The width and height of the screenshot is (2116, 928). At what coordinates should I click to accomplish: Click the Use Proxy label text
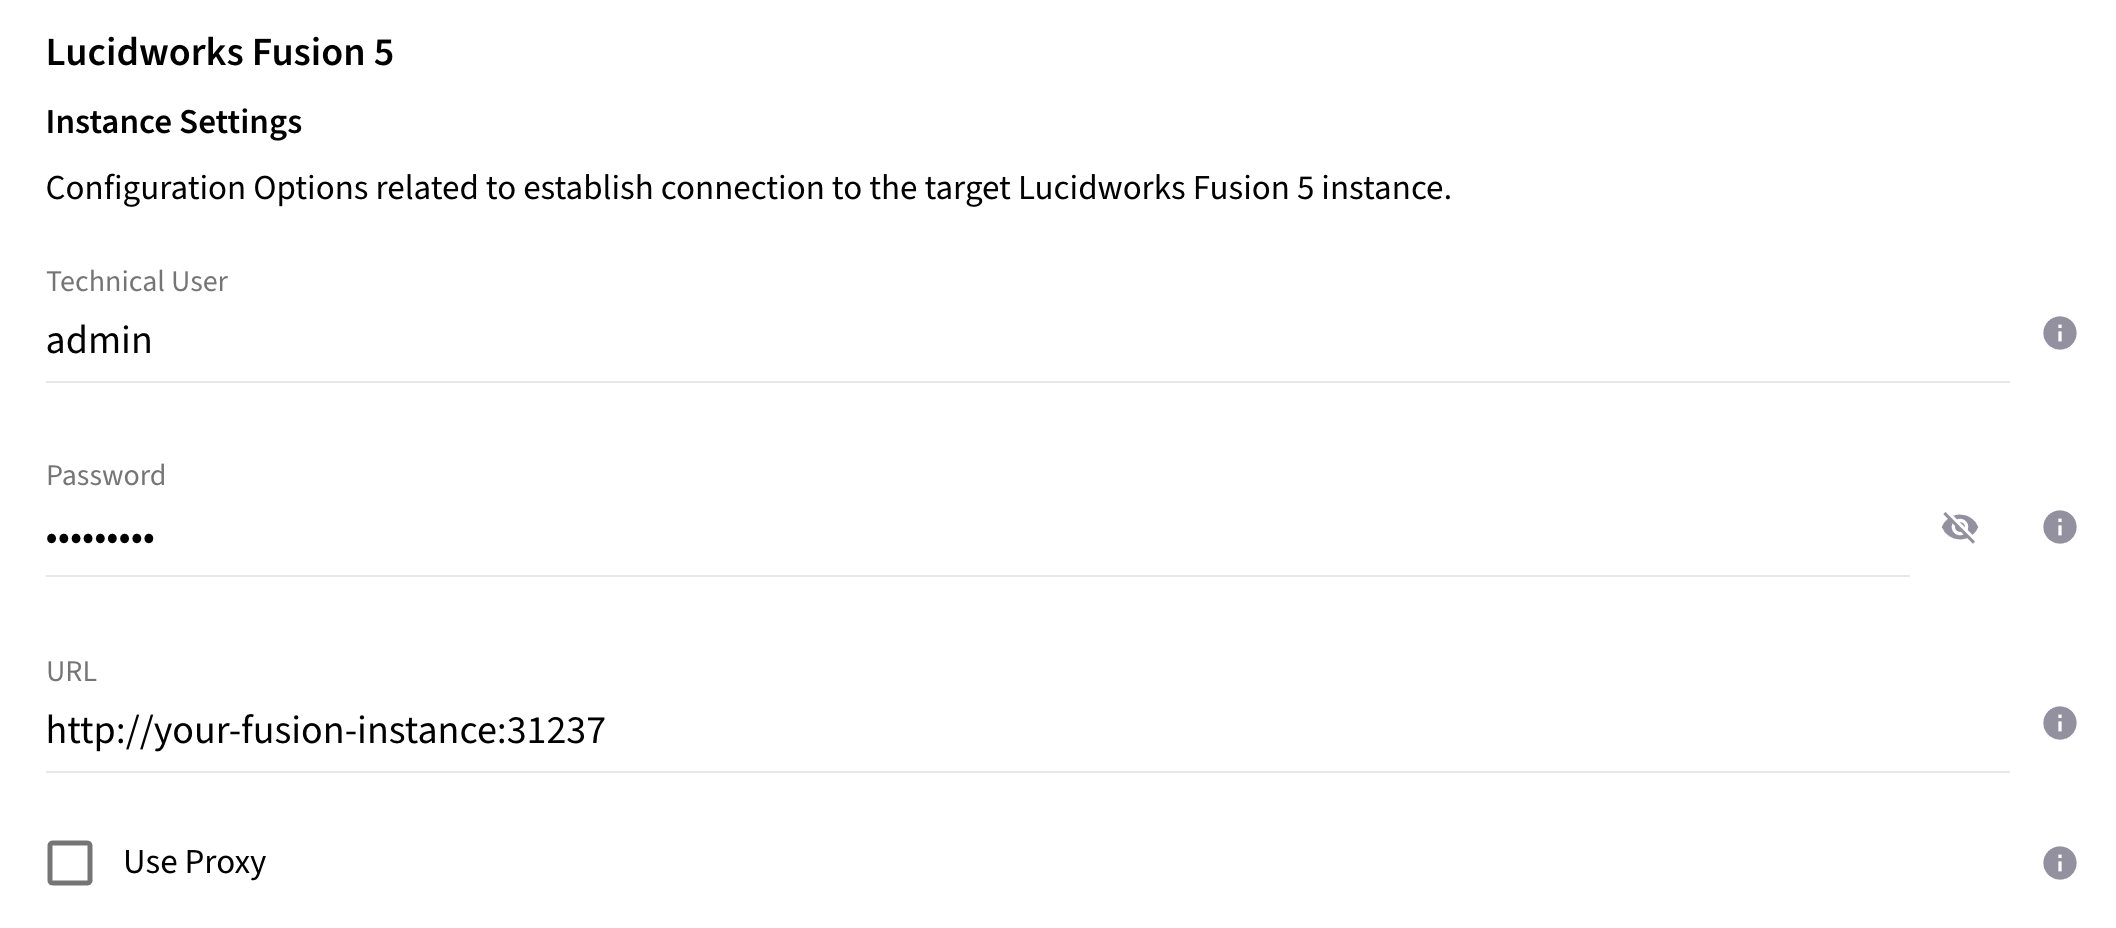[194, 861]
